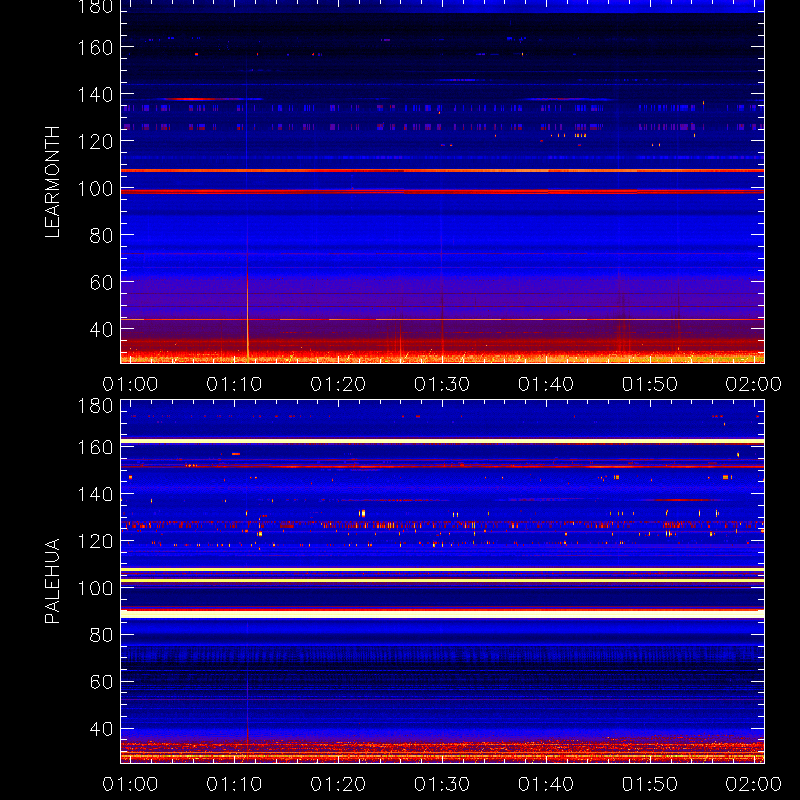Image resolution: width=800 pixels, height=800 pixels.
Task: Select the 120 frequency label on the Learmonth axis
Action: point(95,141)
